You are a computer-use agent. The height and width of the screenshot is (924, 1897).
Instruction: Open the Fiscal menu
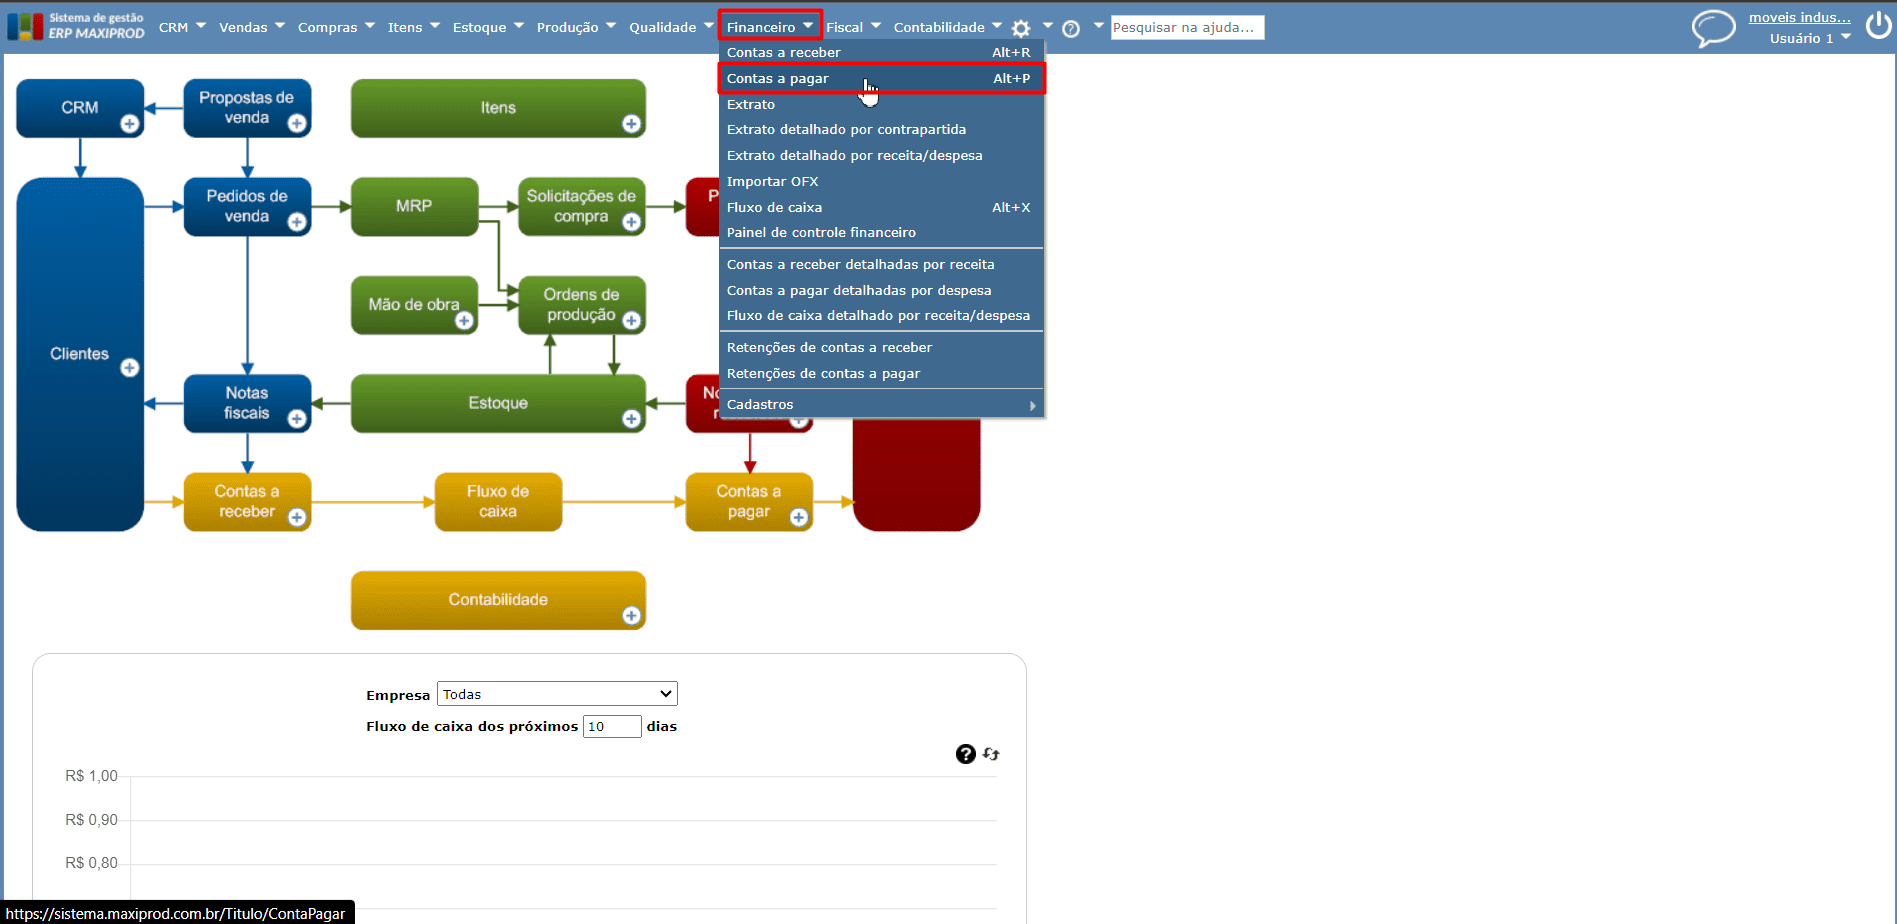tap(853, 27)
